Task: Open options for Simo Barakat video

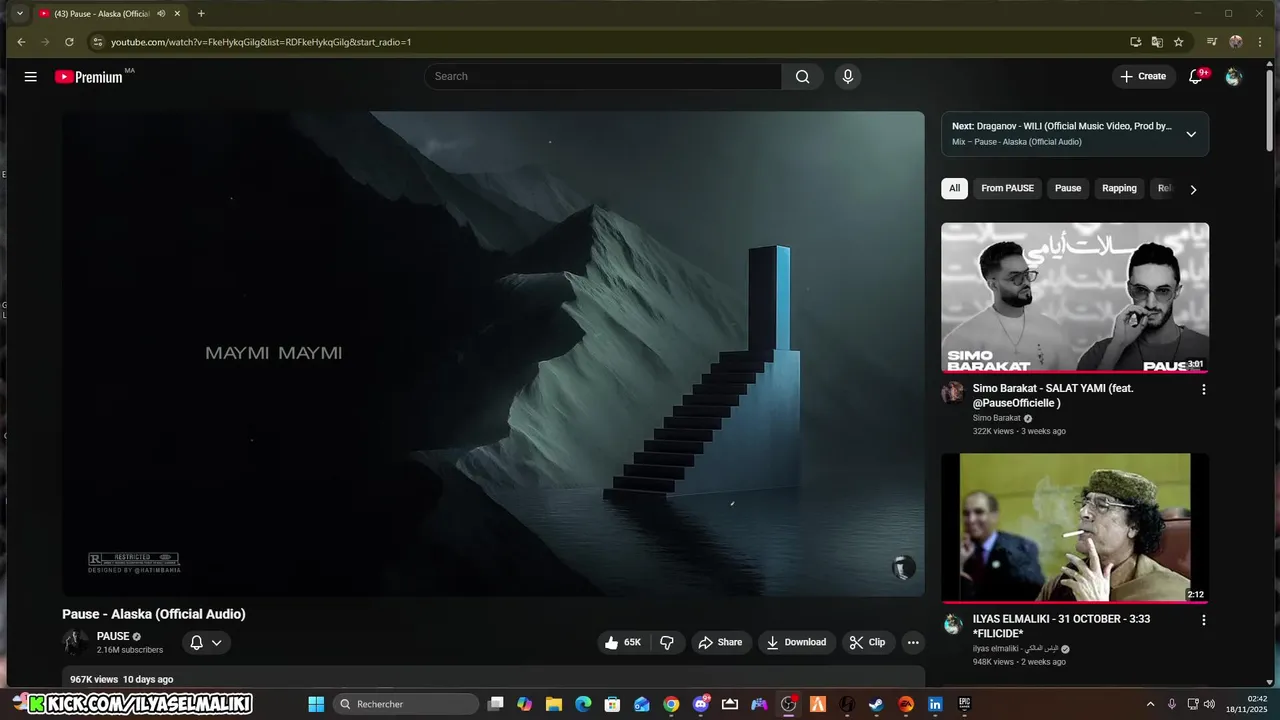Action: tap(1203, 389)
